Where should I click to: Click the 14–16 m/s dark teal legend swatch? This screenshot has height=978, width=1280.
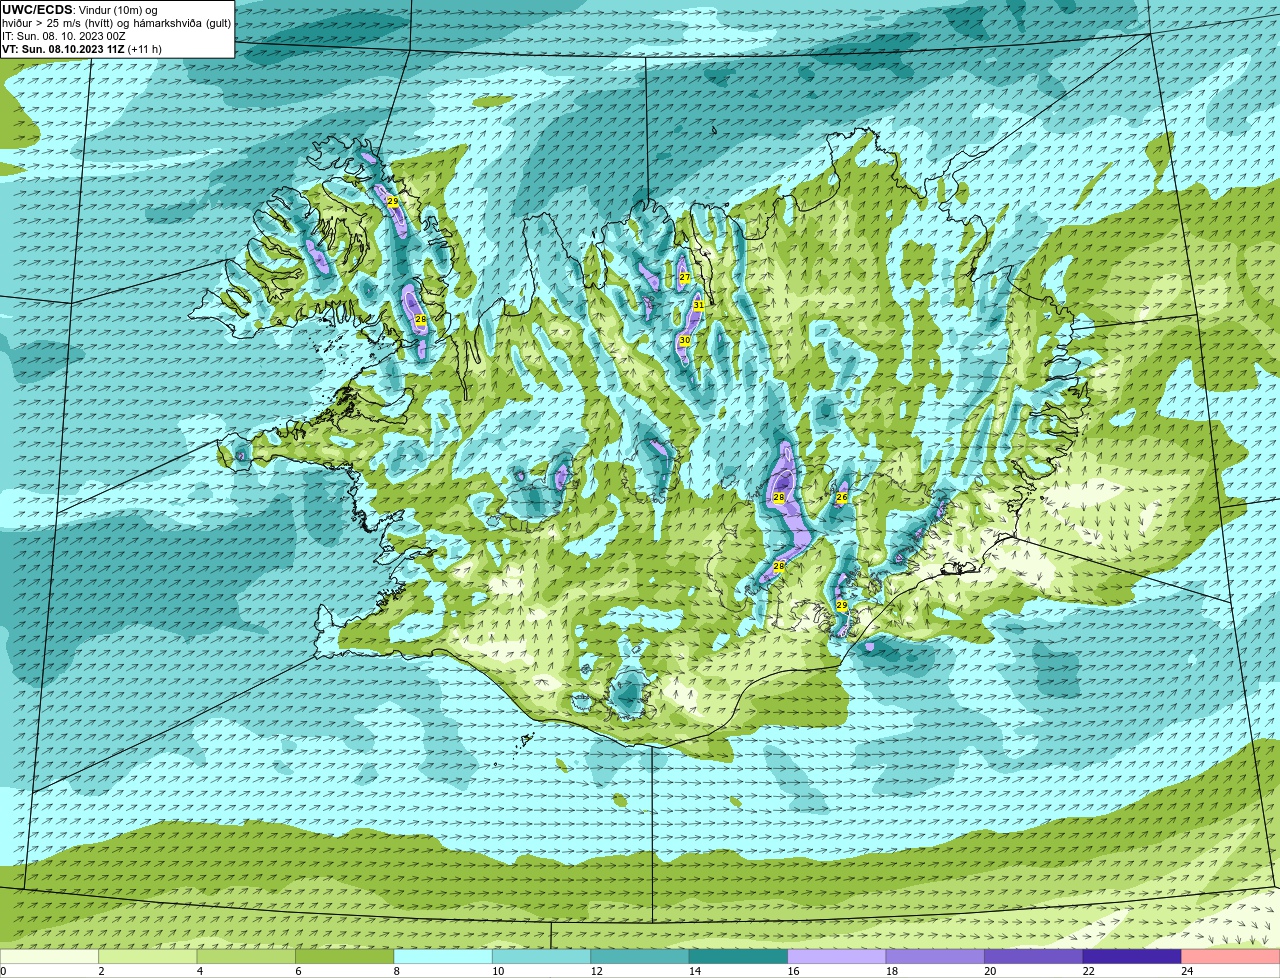[739, 957]
